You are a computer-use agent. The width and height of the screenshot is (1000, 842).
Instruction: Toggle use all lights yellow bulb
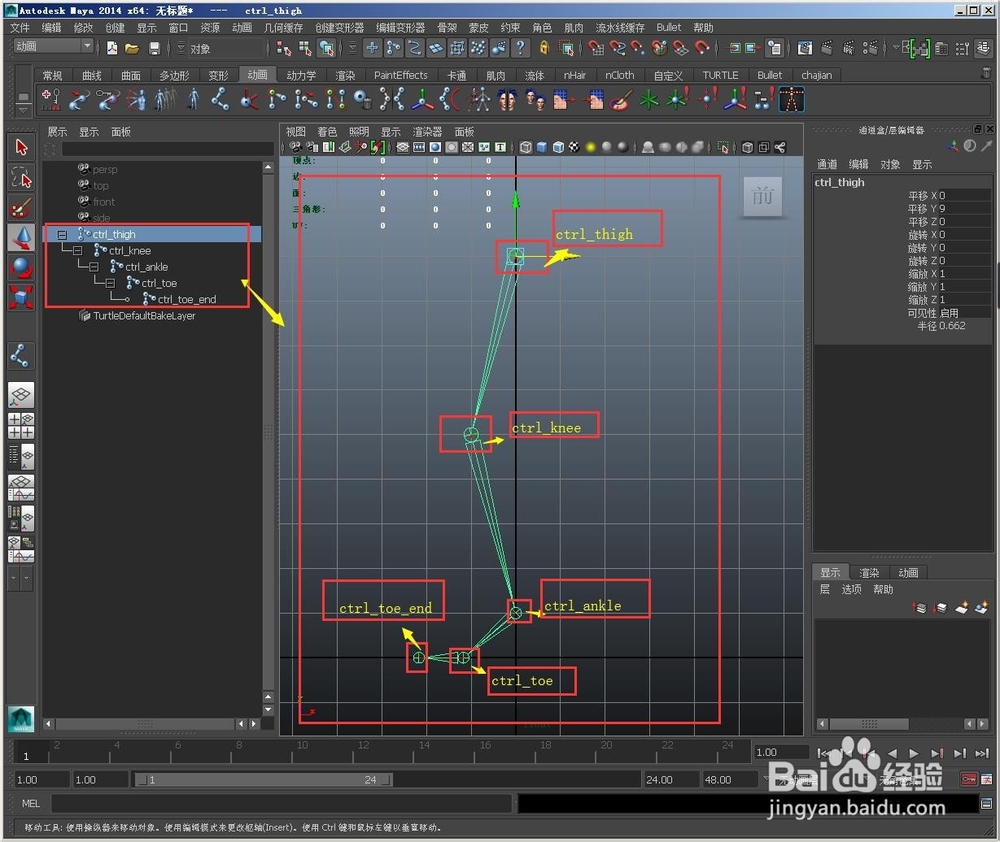[x=591, y=147]
